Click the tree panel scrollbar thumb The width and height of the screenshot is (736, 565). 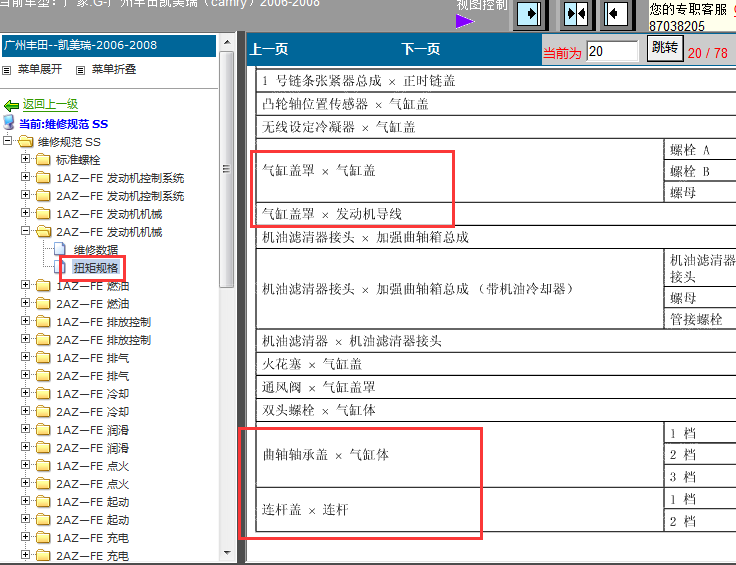227,169
